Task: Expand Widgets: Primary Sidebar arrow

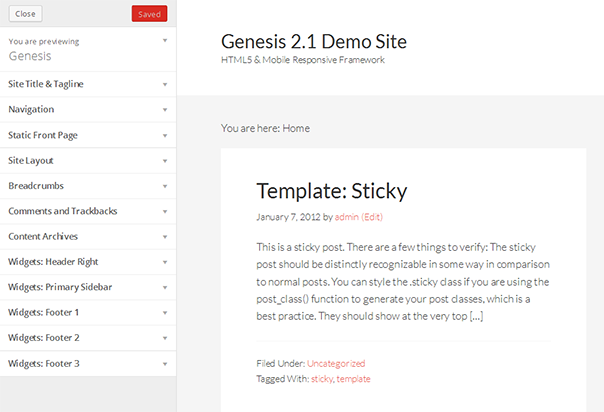Action: [165, 288]
